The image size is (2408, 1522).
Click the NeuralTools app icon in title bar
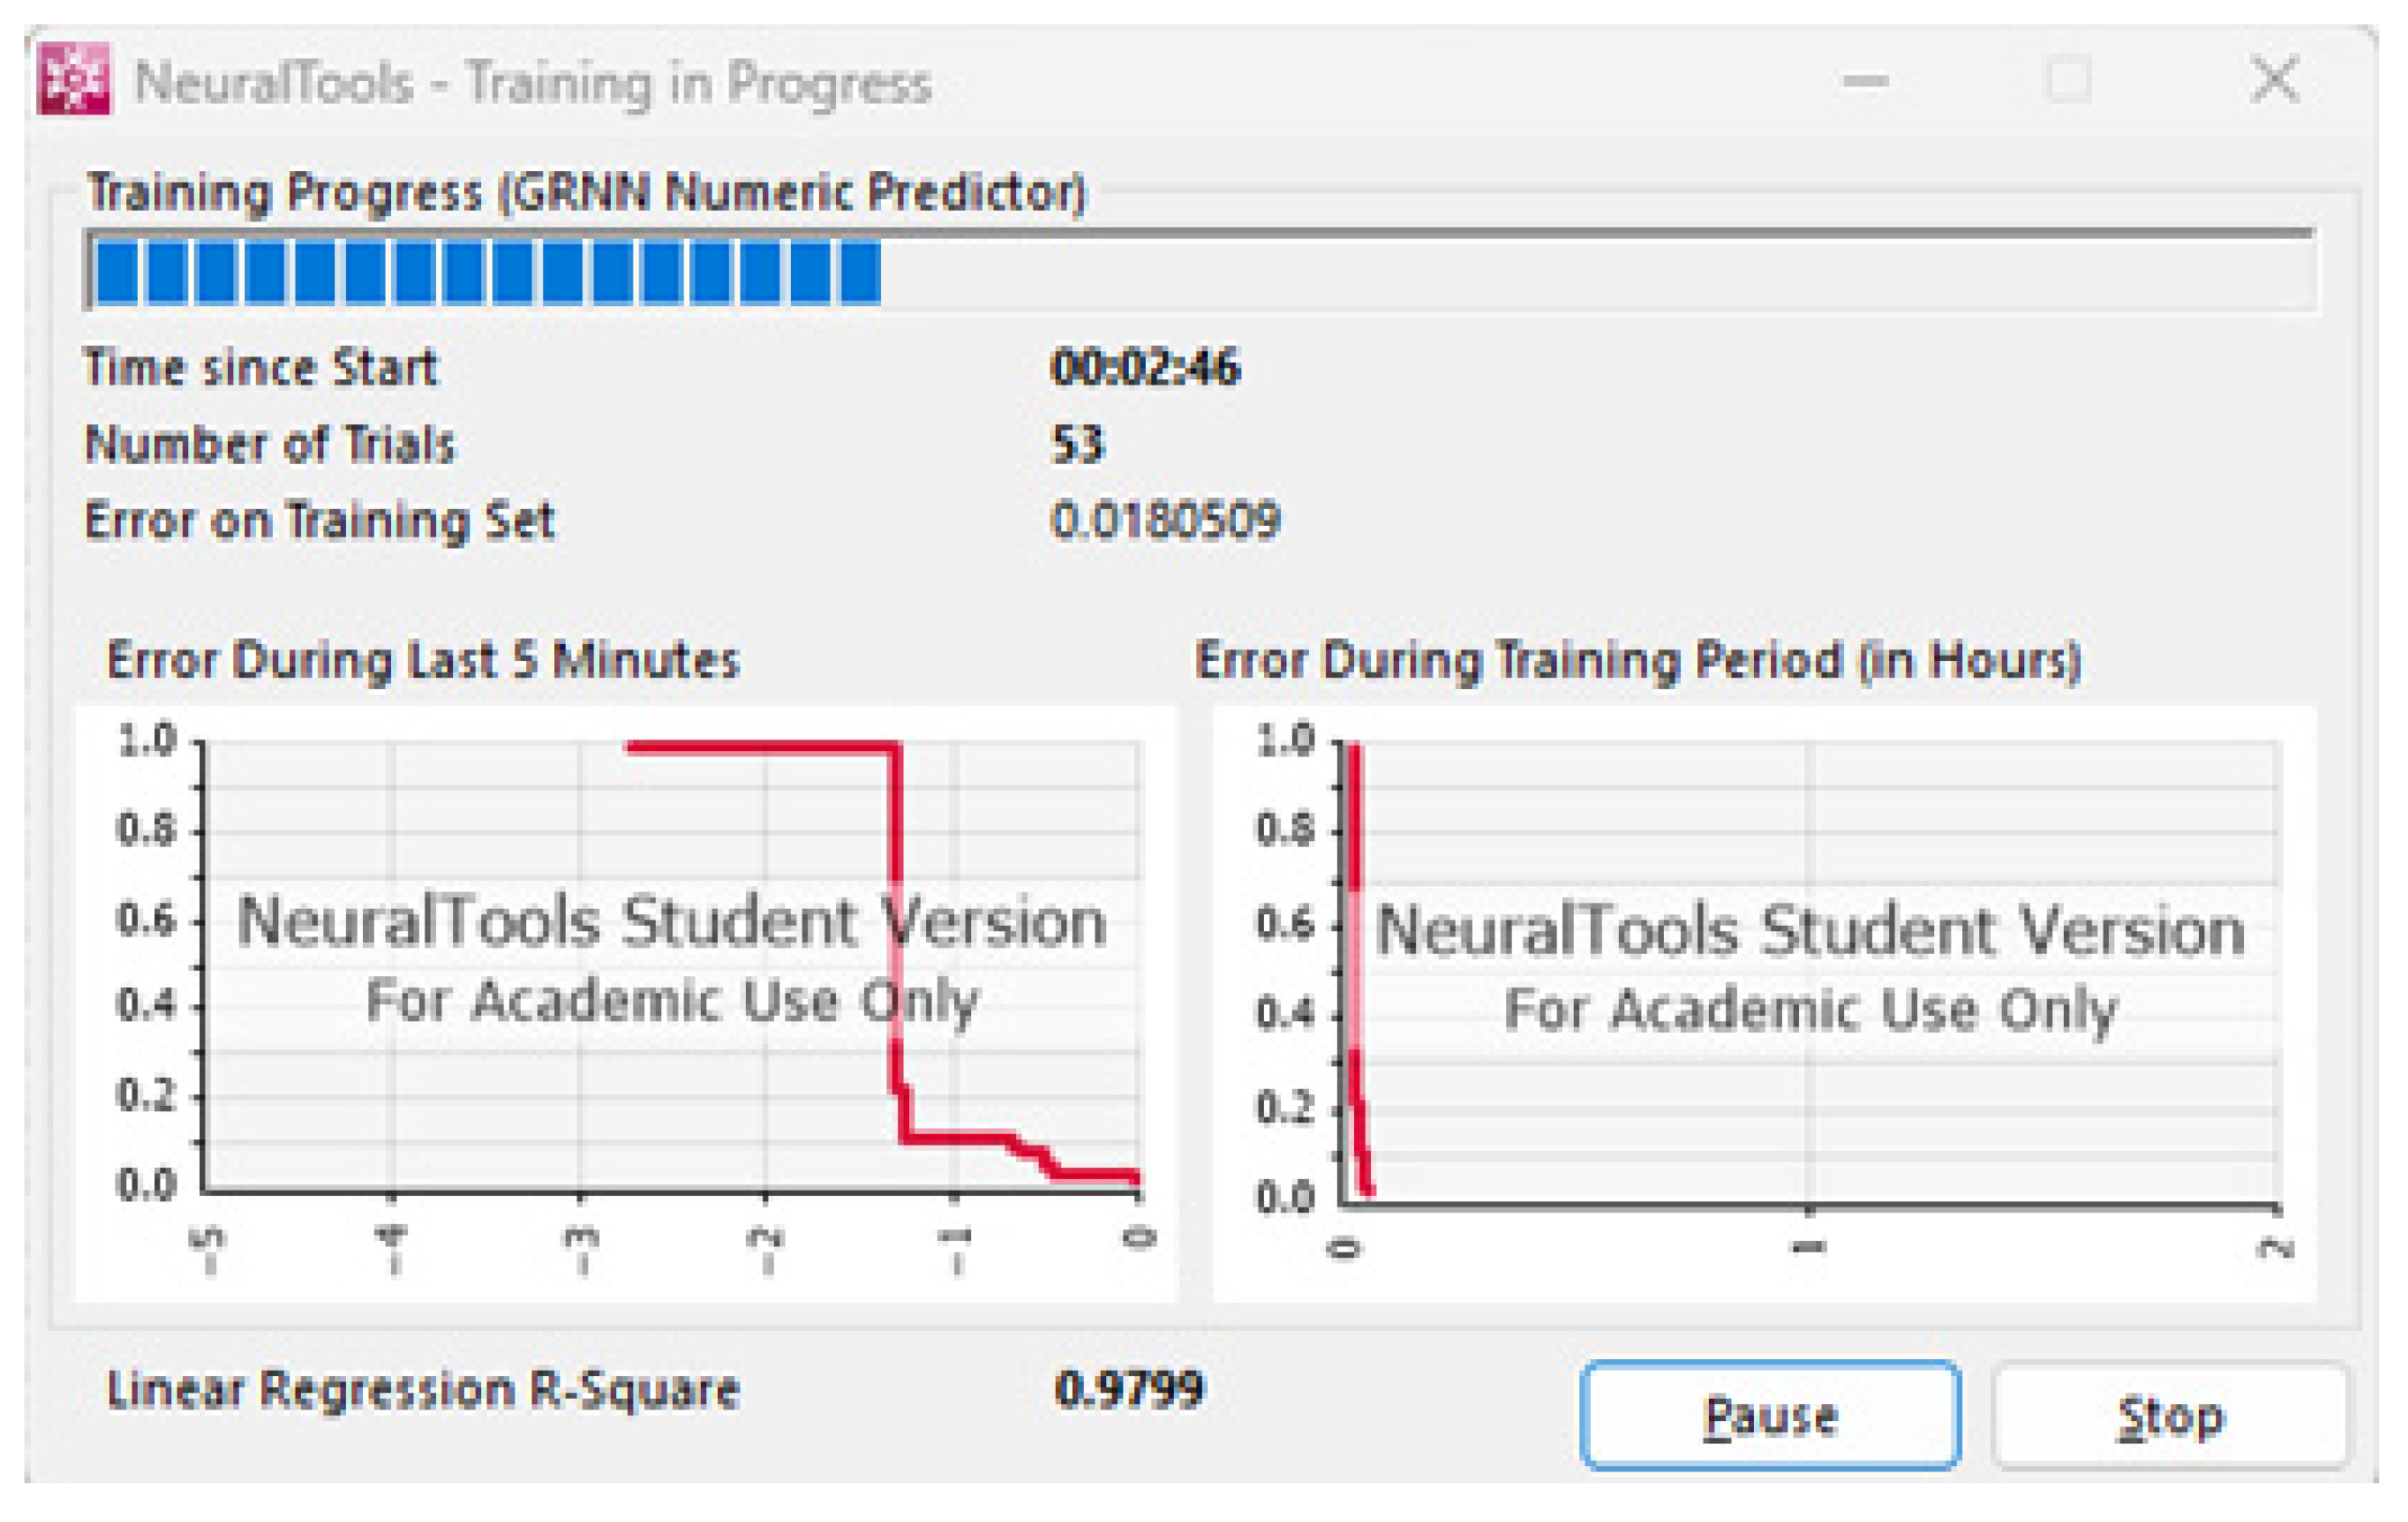[74, 79]
